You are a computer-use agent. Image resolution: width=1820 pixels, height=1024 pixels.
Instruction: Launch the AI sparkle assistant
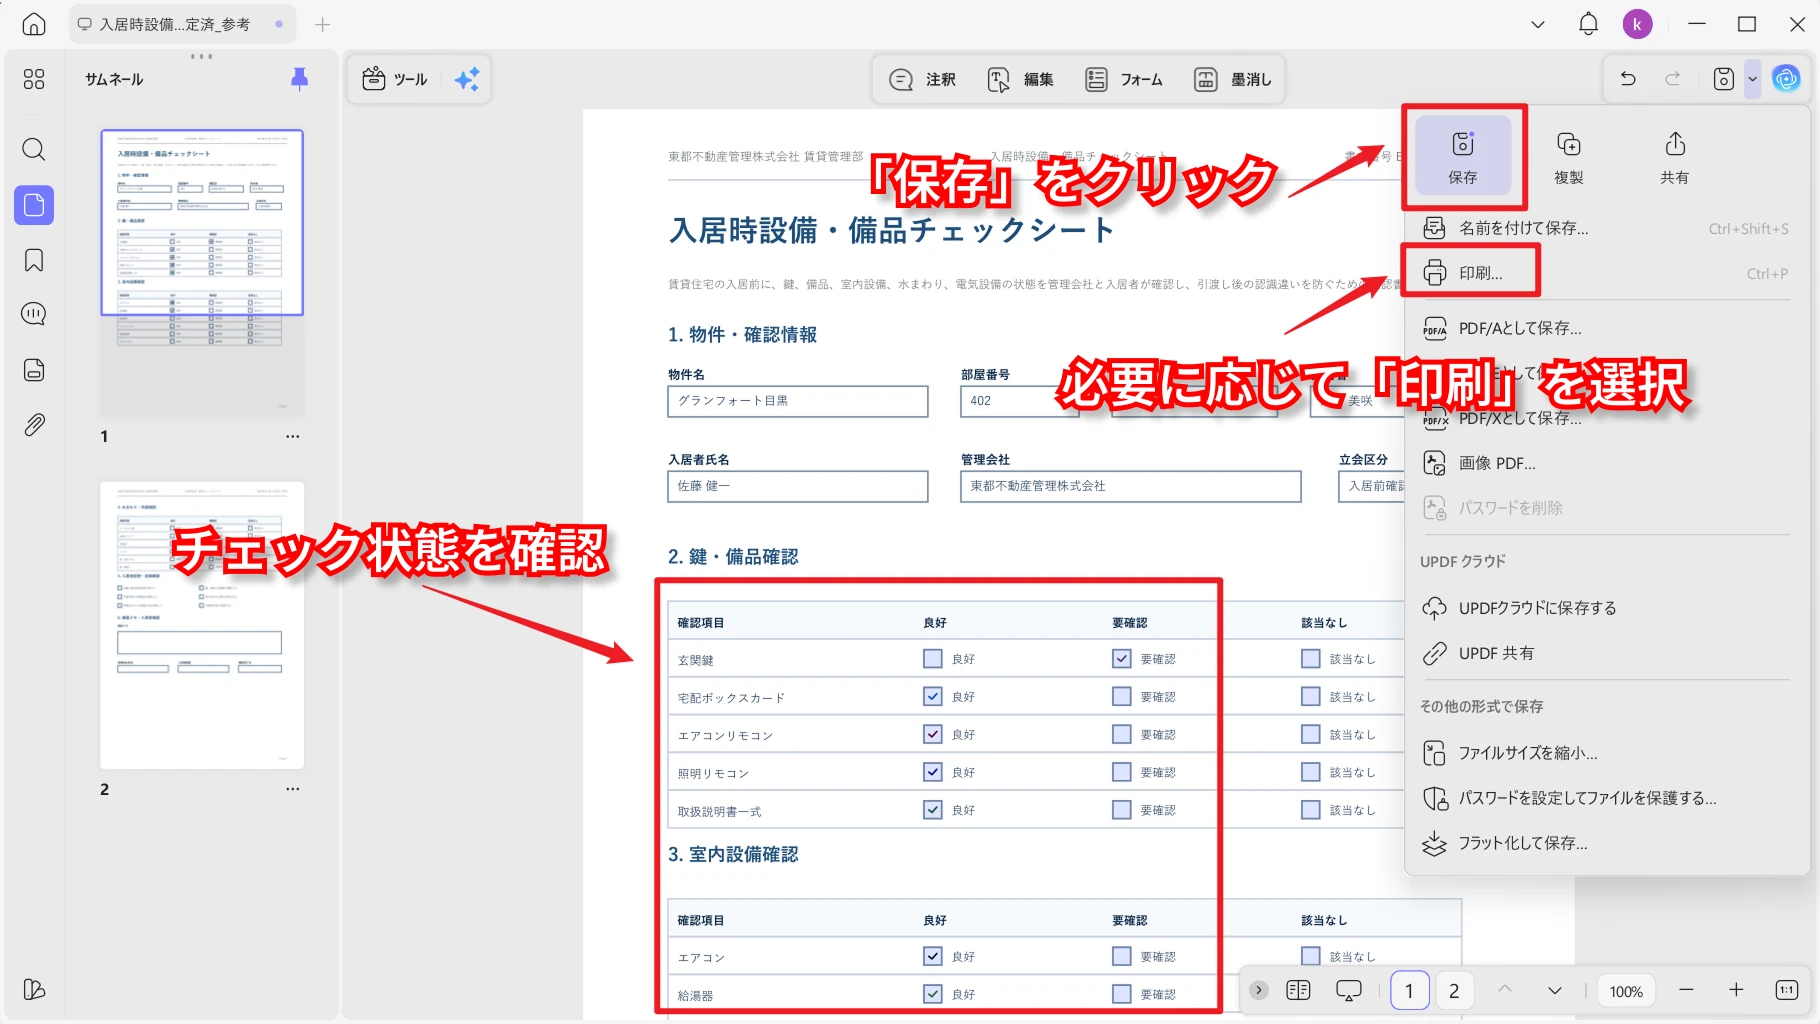pos(467,79)
